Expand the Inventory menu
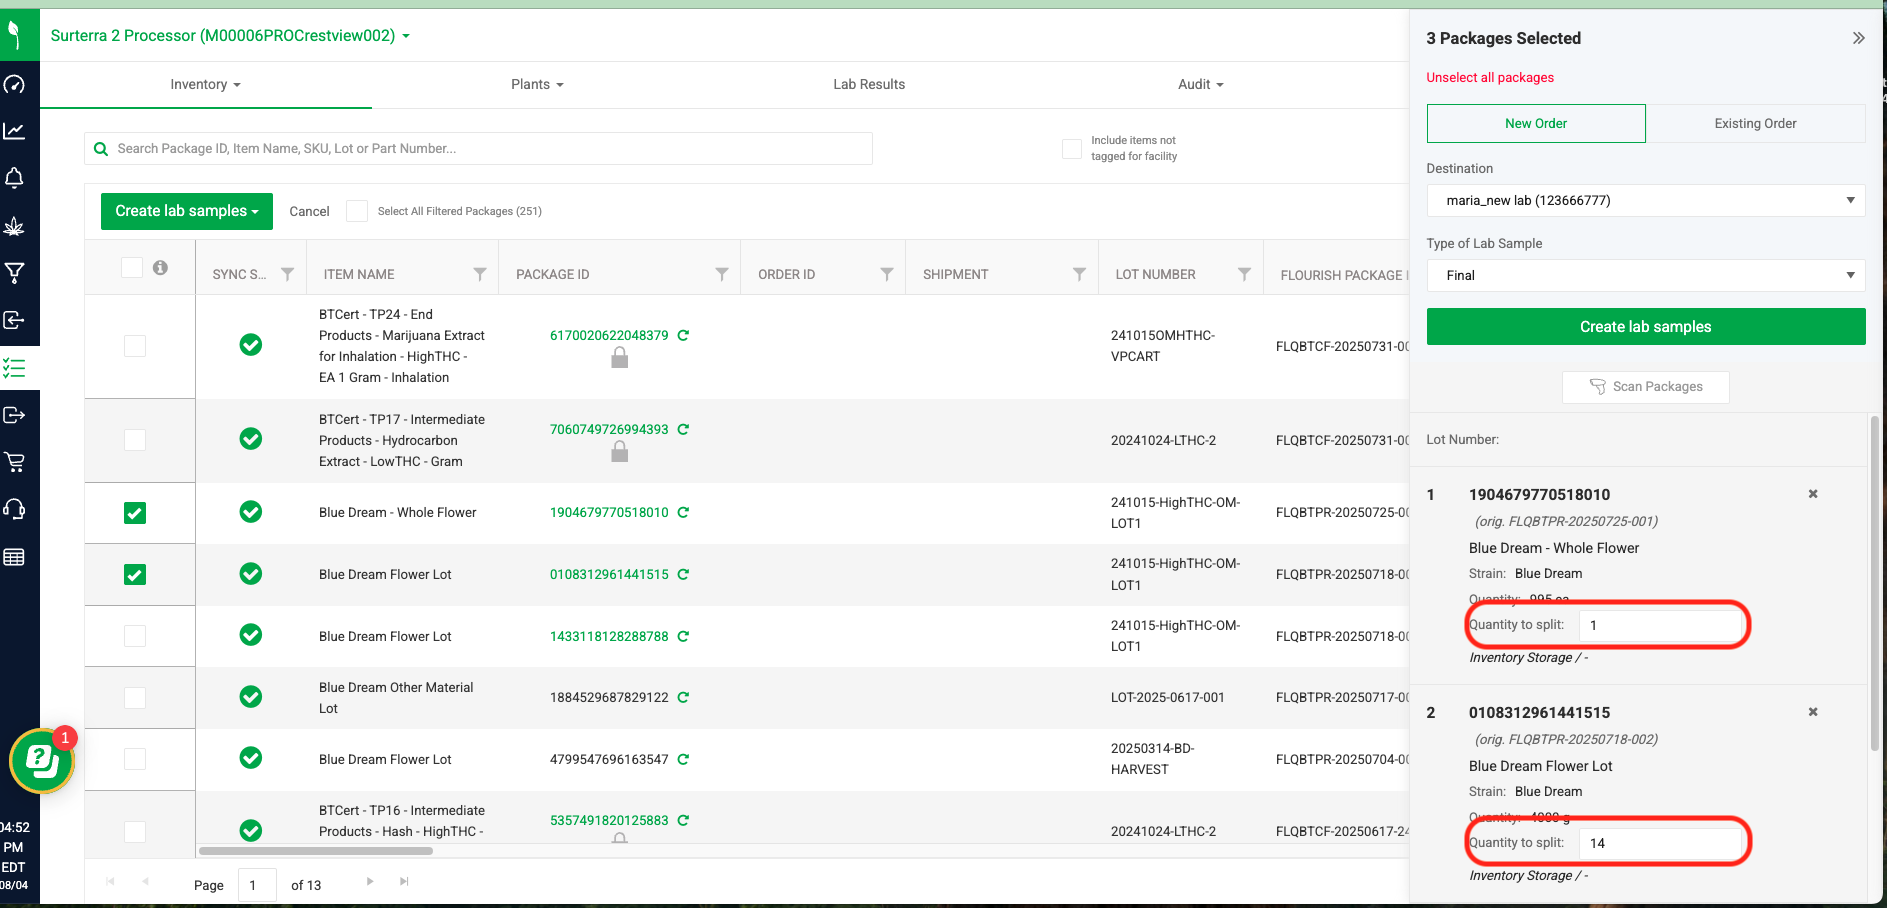The height and width of the screenshot is (908, 1887). coord(205,85)
